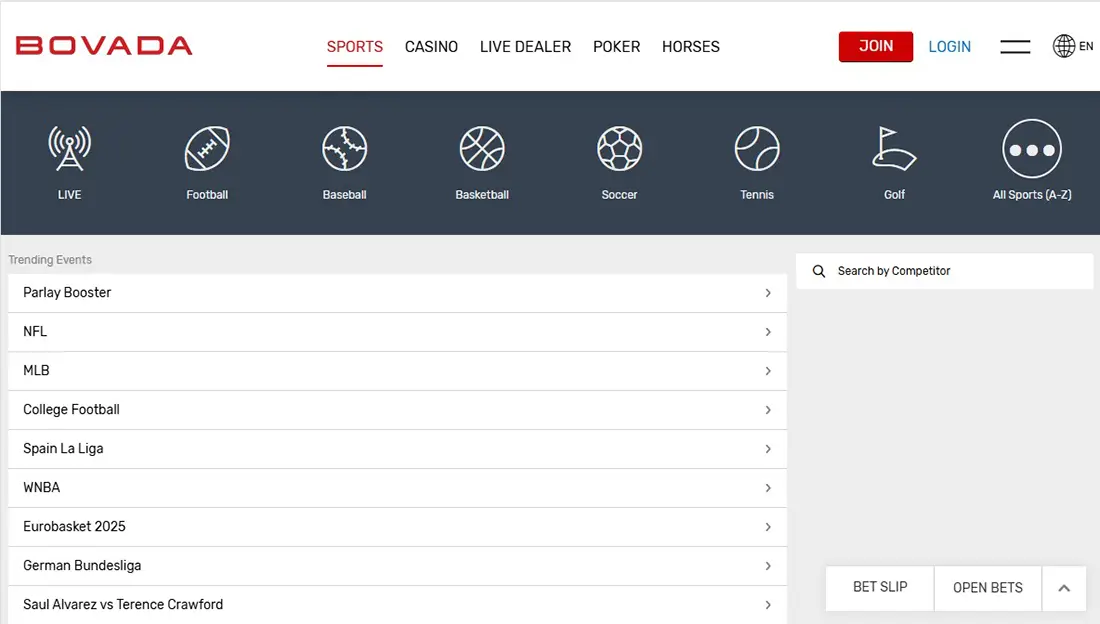Expand the NFL trending event chevron
Screen dimensions: 1100x624
pos(768,332)
